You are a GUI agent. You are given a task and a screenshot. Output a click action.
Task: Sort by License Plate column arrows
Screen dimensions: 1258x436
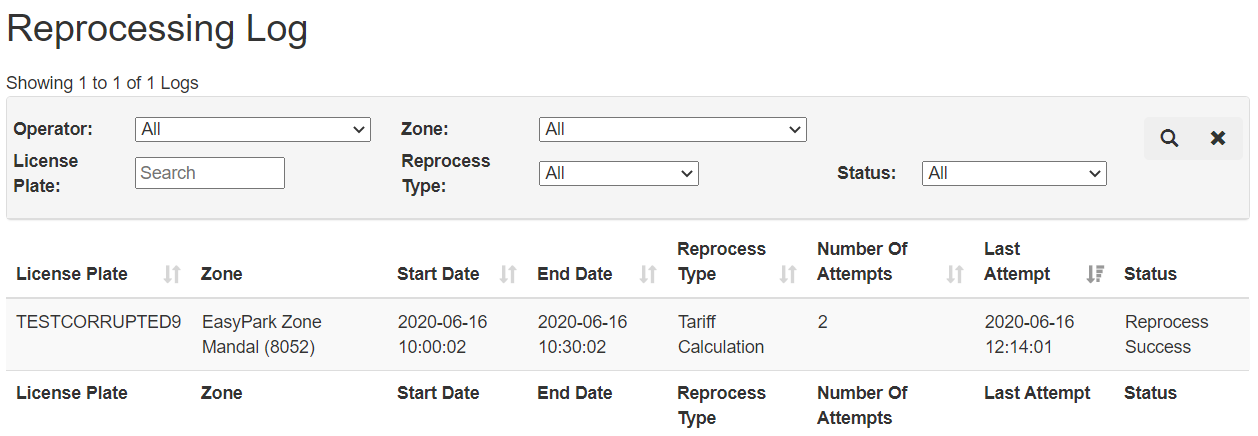pyautogui.click(x=172, y=274)
